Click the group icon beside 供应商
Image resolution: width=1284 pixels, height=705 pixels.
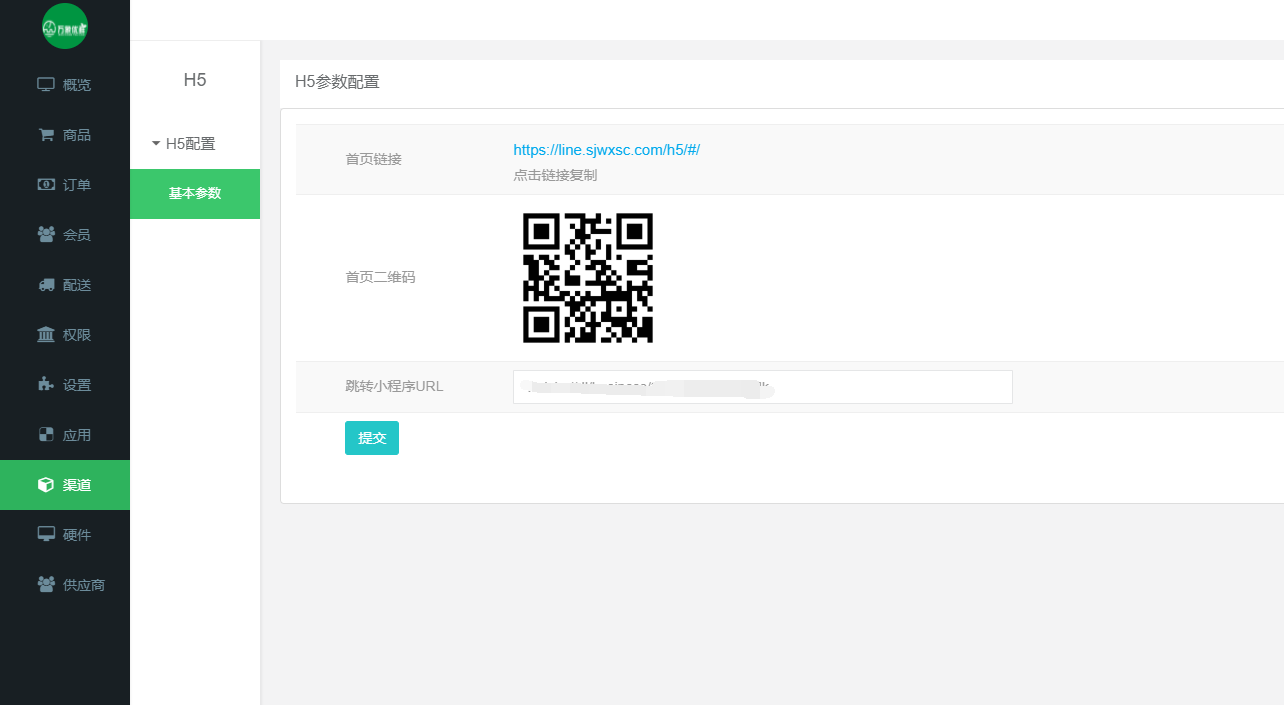coord(46,584)
